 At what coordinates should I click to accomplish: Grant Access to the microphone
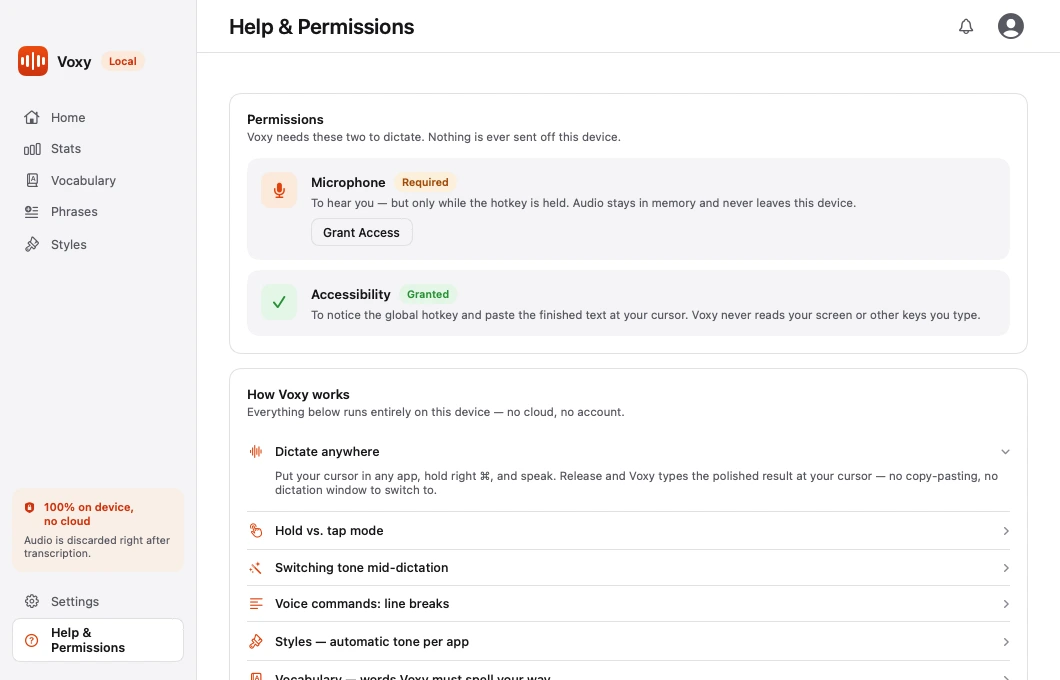tap(362, 233)
